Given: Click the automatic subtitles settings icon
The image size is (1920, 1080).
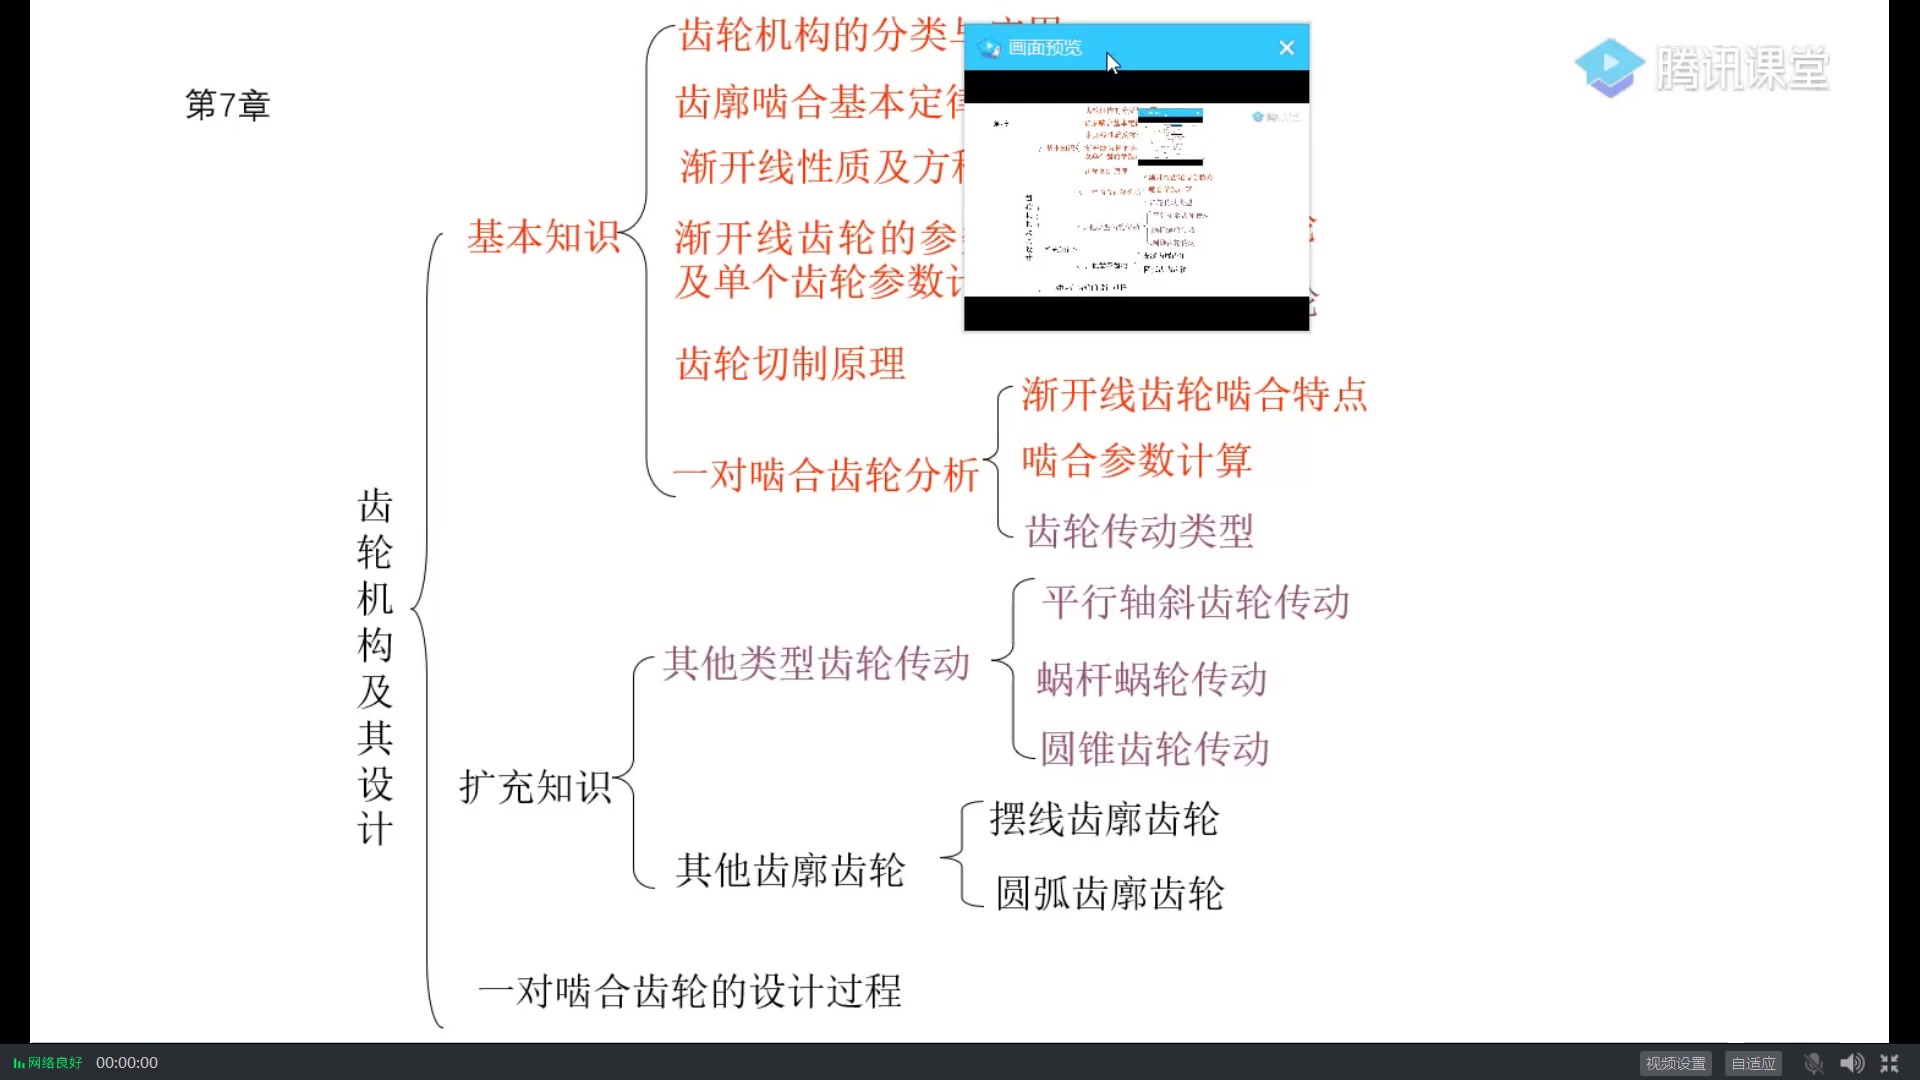Looking at the screenshot, I should [x=1753, y=1063].
